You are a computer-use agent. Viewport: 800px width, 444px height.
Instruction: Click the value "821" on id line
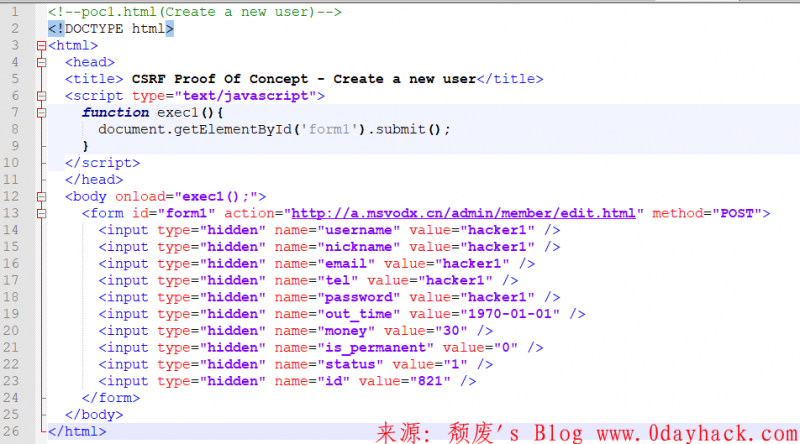point(431,381)
